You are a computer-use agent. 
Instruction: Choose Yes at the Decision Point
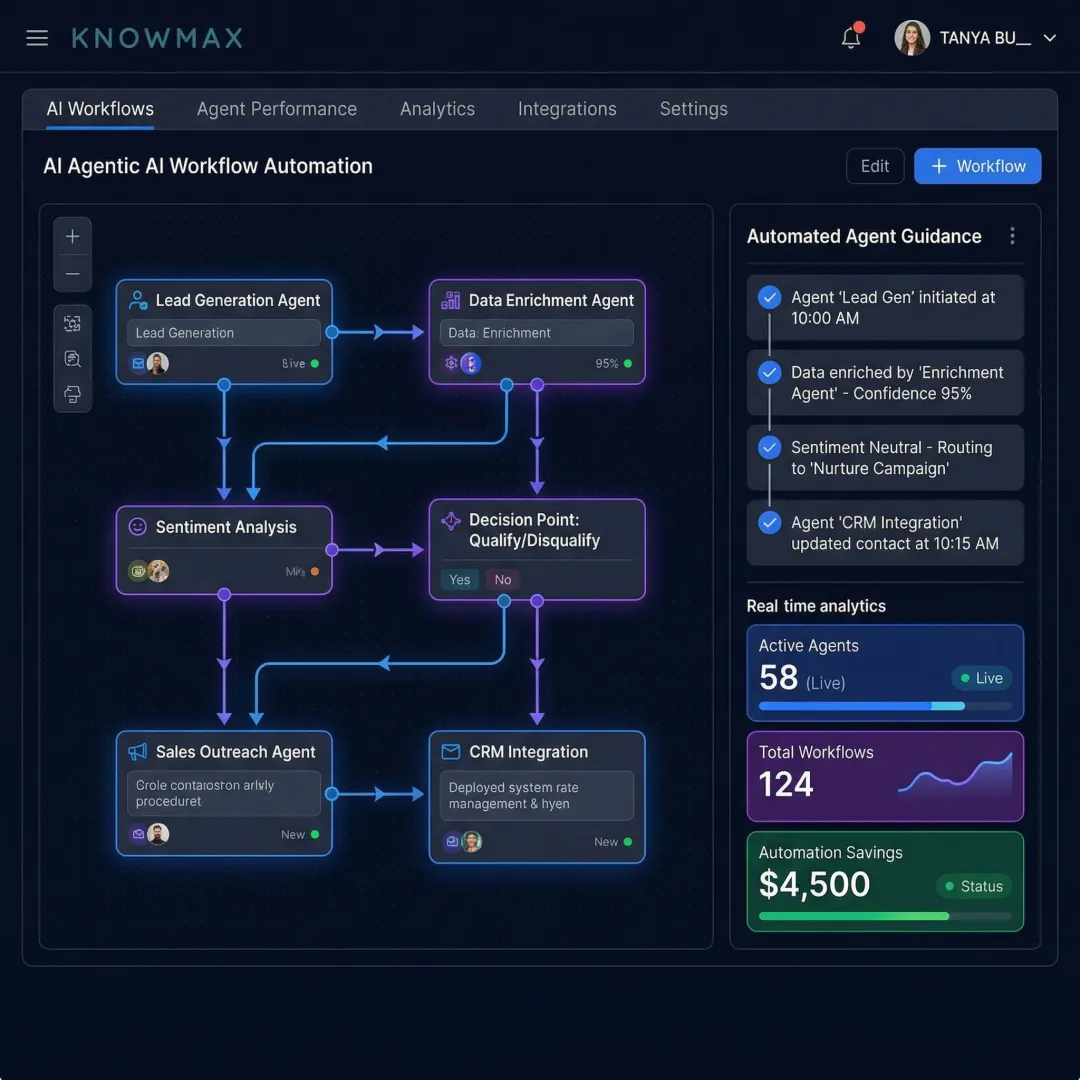tap(459, 580)
